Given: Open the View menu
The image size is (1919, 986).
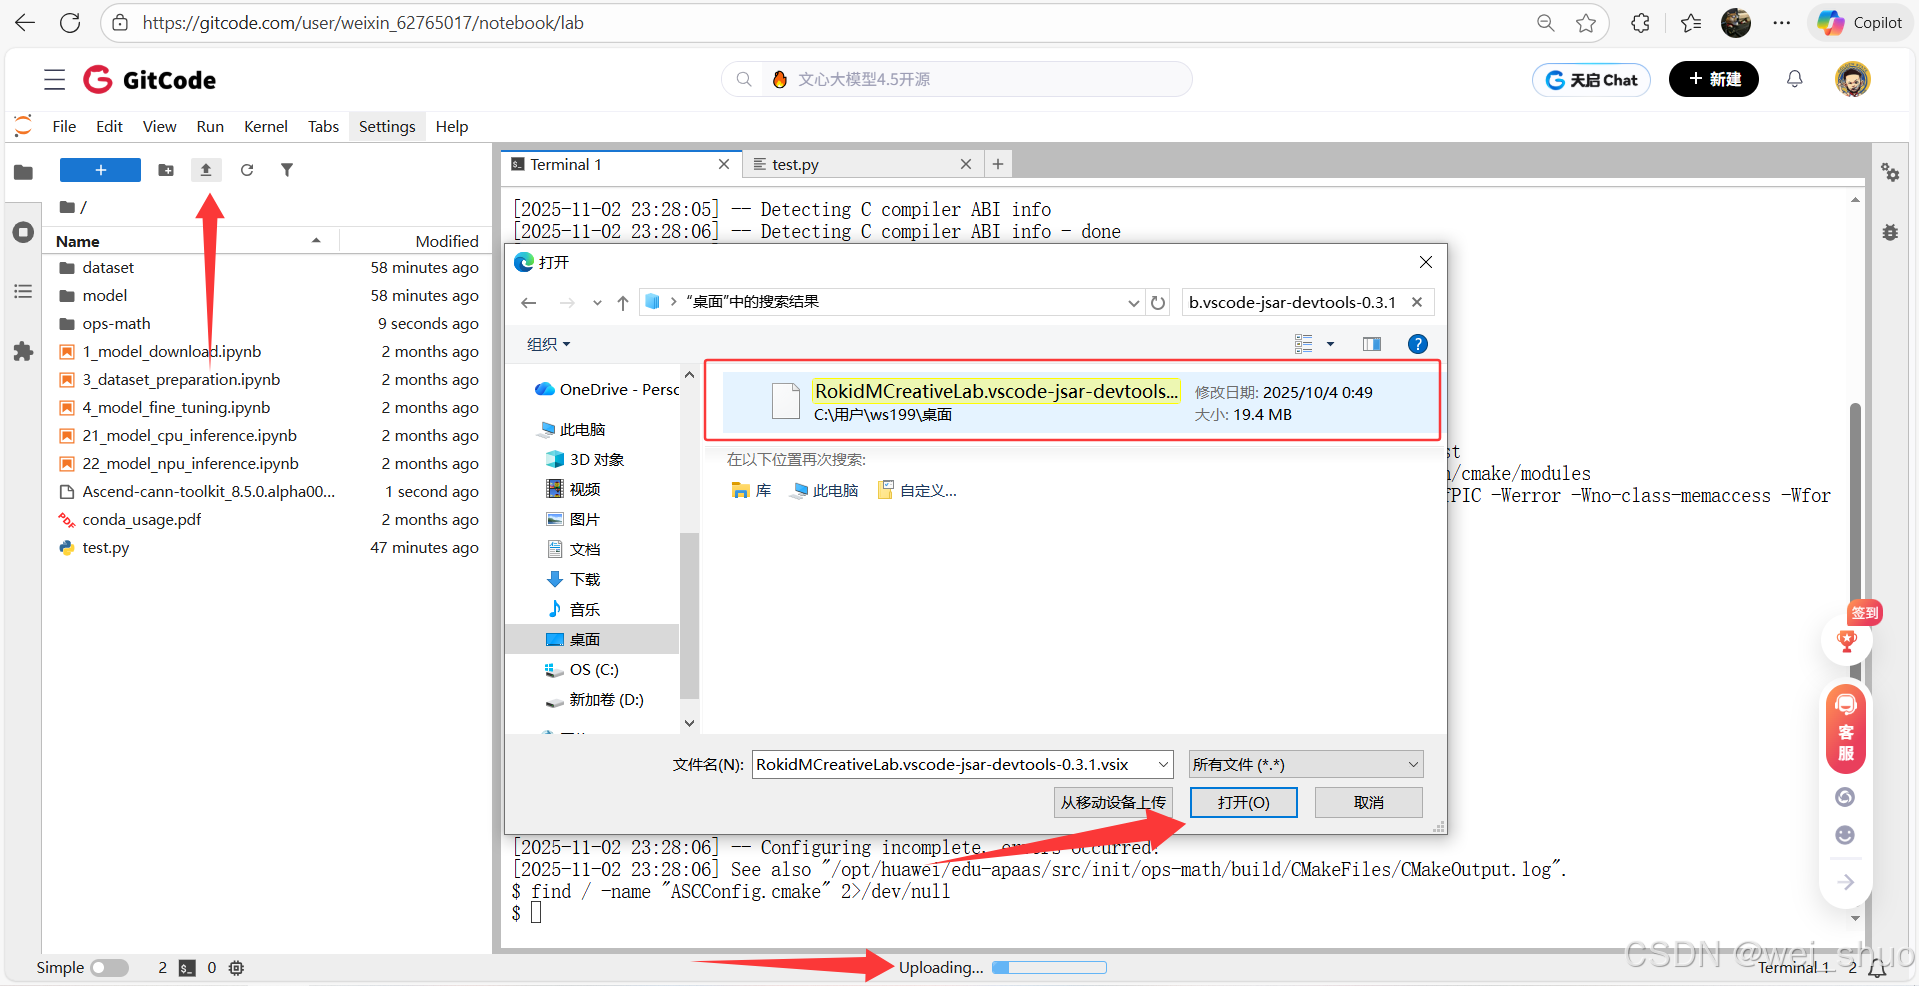Looking at the screenshot, I should click(159, 126).
